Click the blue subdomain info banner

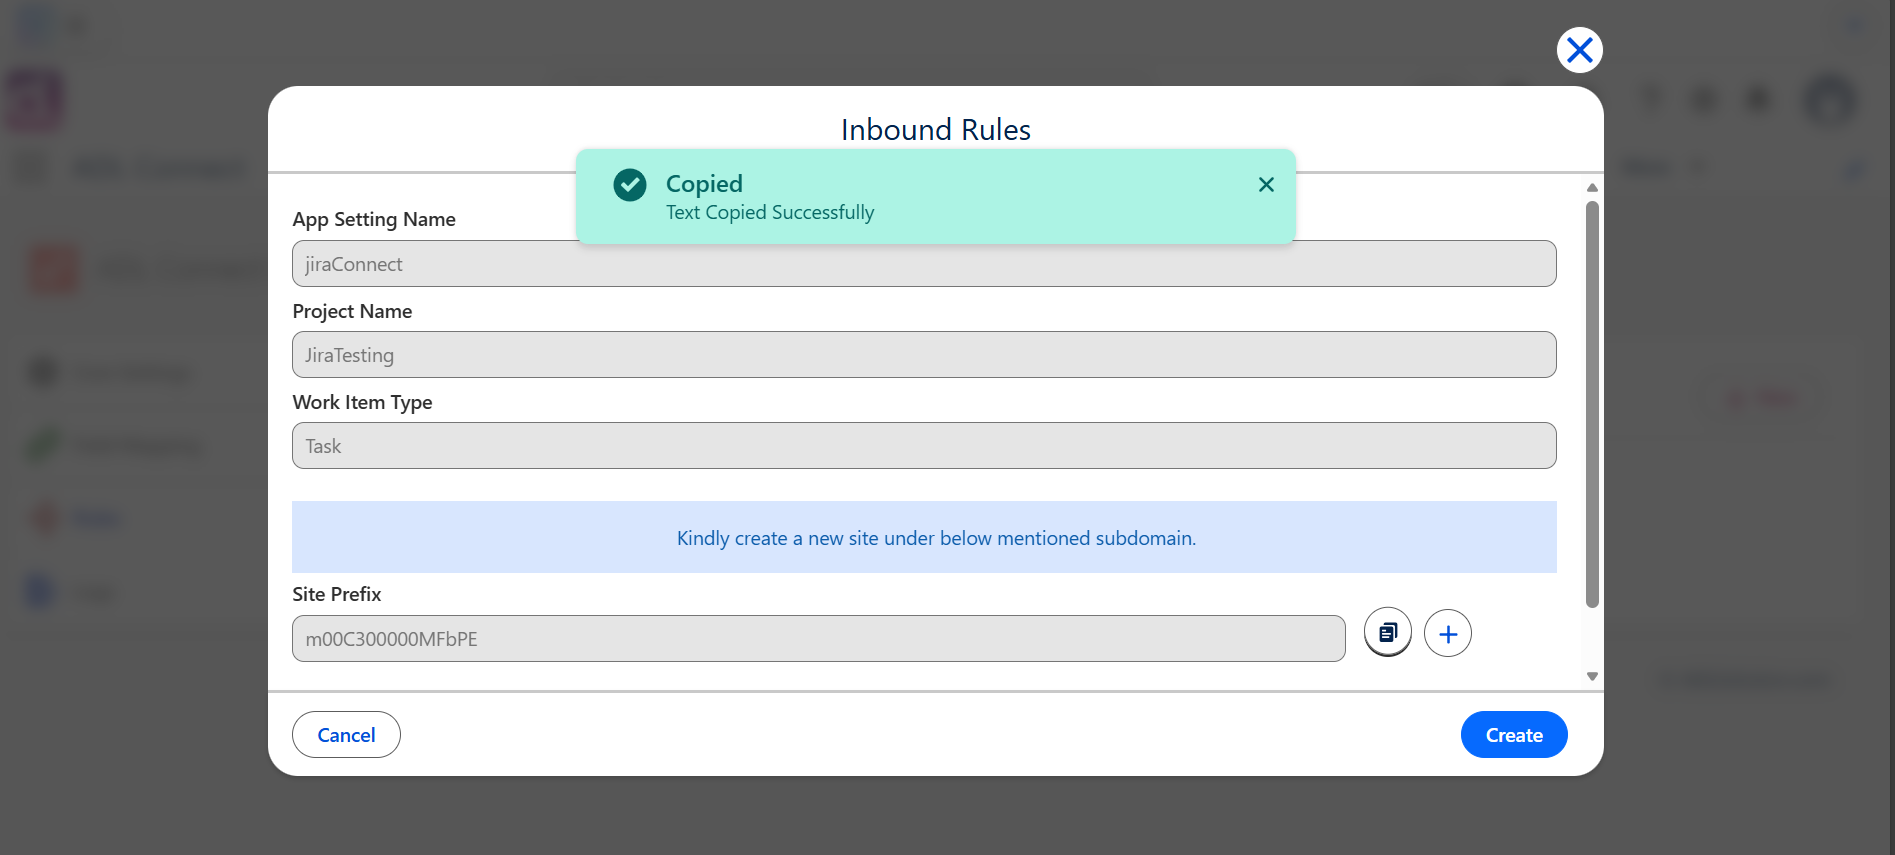pos(924,537)
